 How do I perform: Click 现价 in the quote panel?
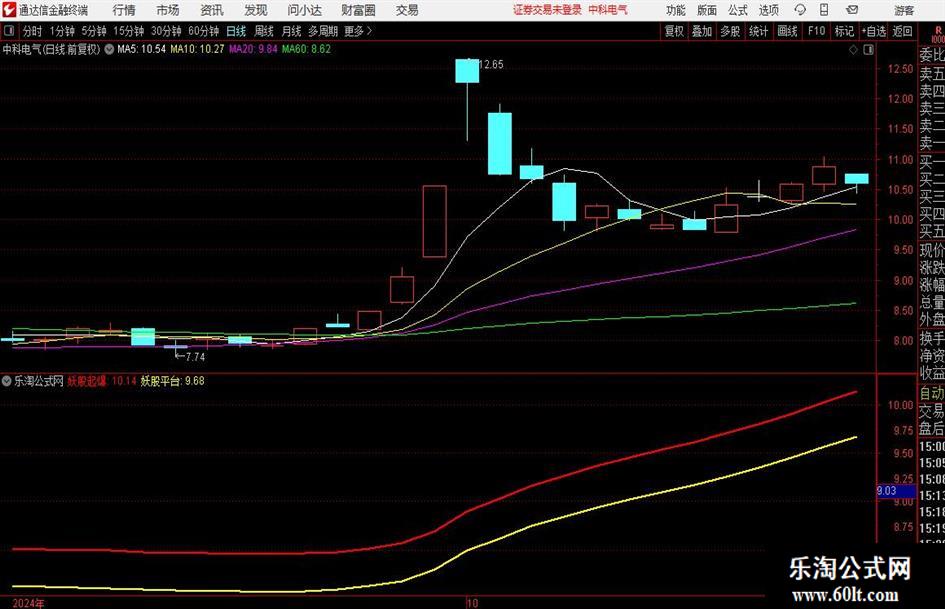click(932, 250)
